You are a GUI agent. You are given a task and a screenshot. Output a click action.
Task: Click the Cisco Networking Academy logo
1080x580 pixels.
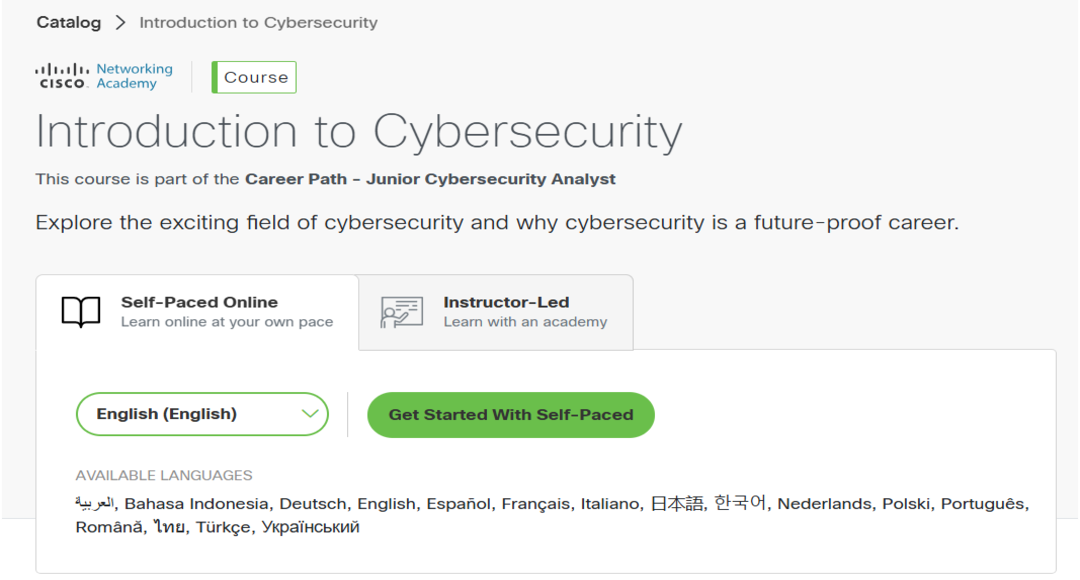pyautogui.click(x=104, y=76)
